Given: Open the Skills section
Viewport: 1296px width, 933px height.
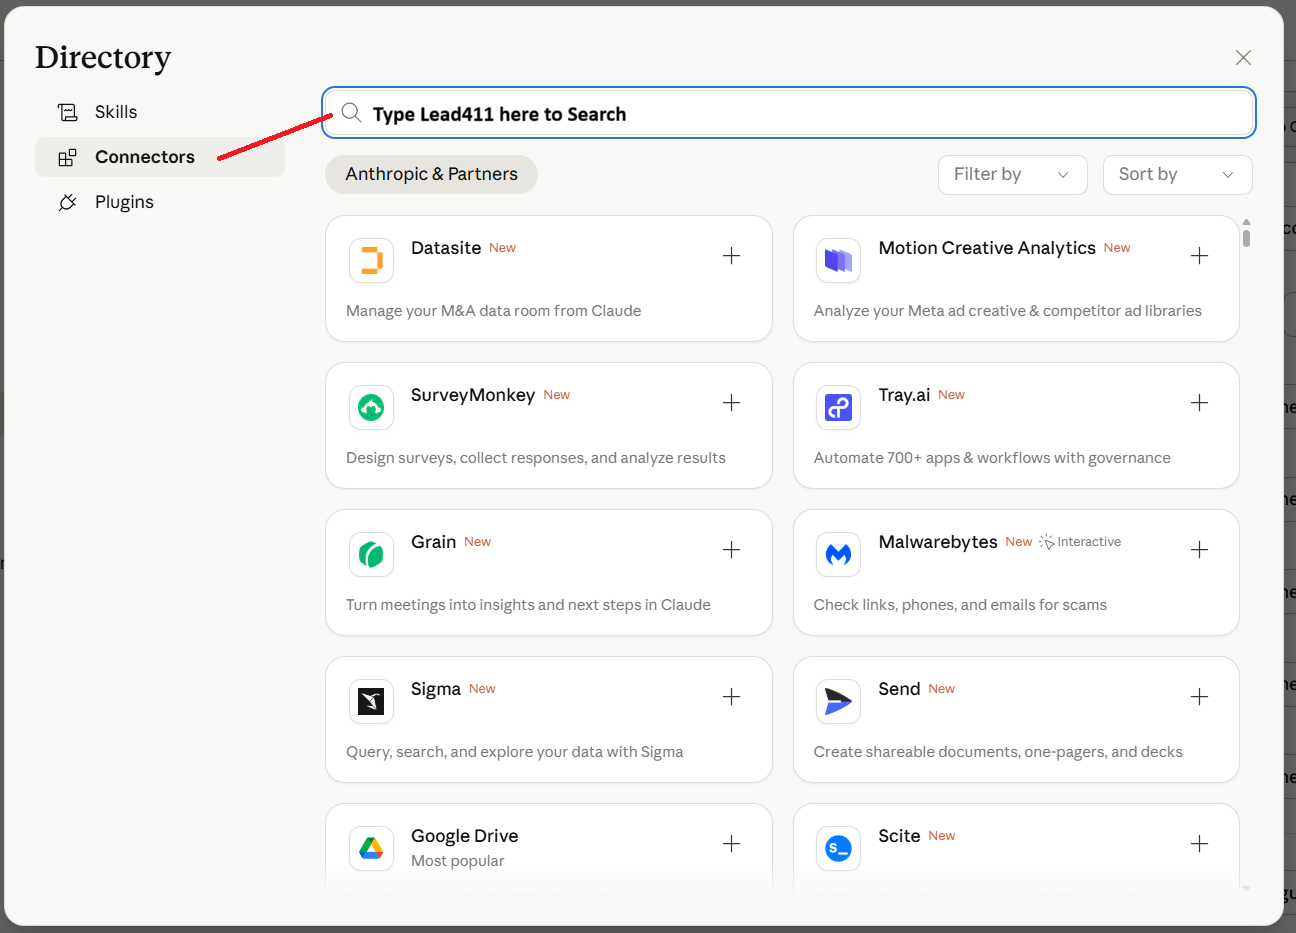Looking at the screenshot, I should pyautogui.click(x=160, y=112).
